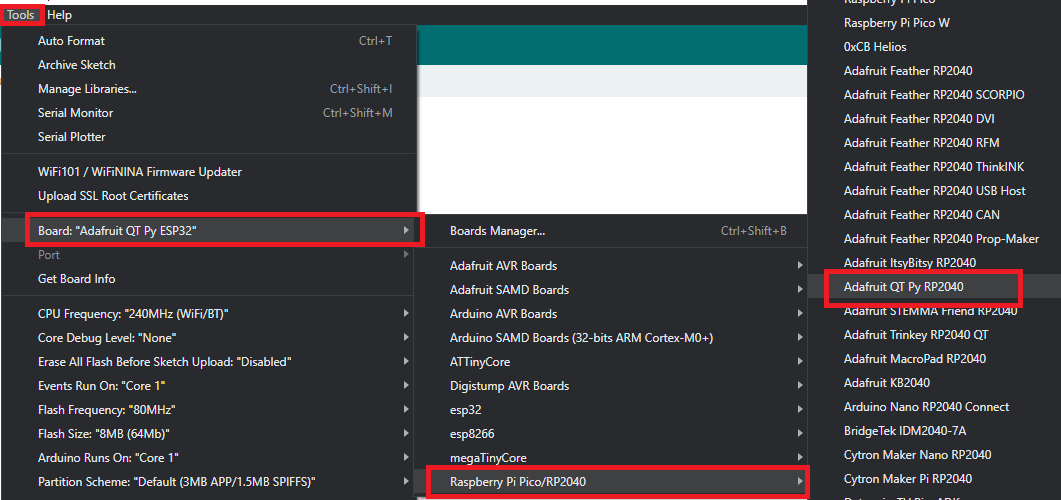Viewport: 1061px width, 500px height.
Task: Open the Serial Plotter
Action: click(x=71, y=137)
